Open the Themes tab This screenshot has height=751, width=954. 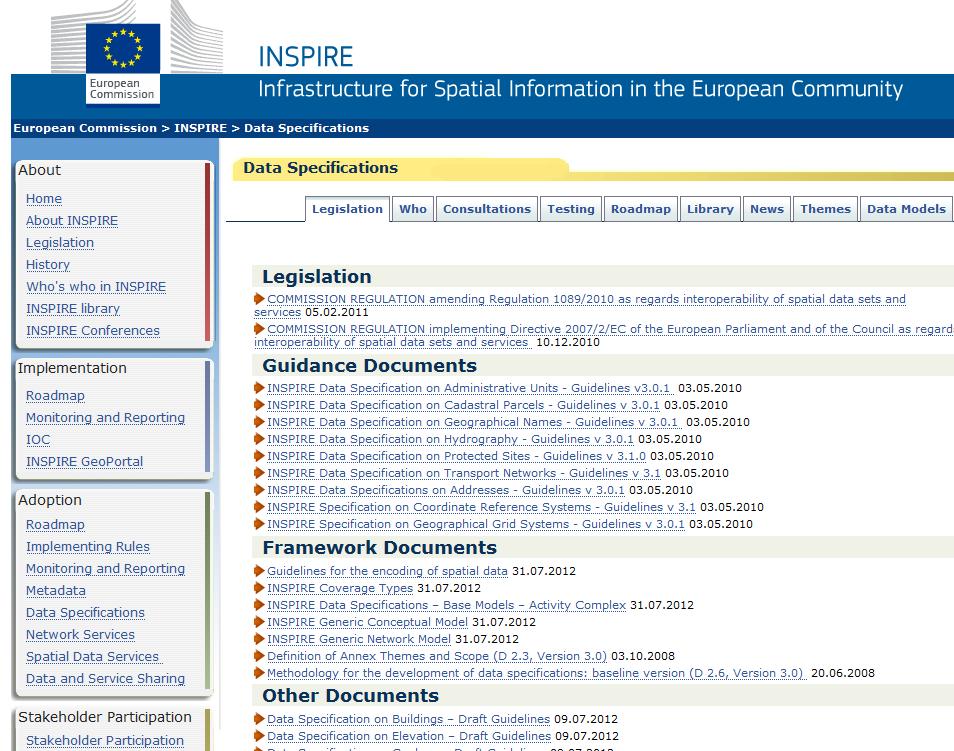pyautogui.click(x=825, y=209)
